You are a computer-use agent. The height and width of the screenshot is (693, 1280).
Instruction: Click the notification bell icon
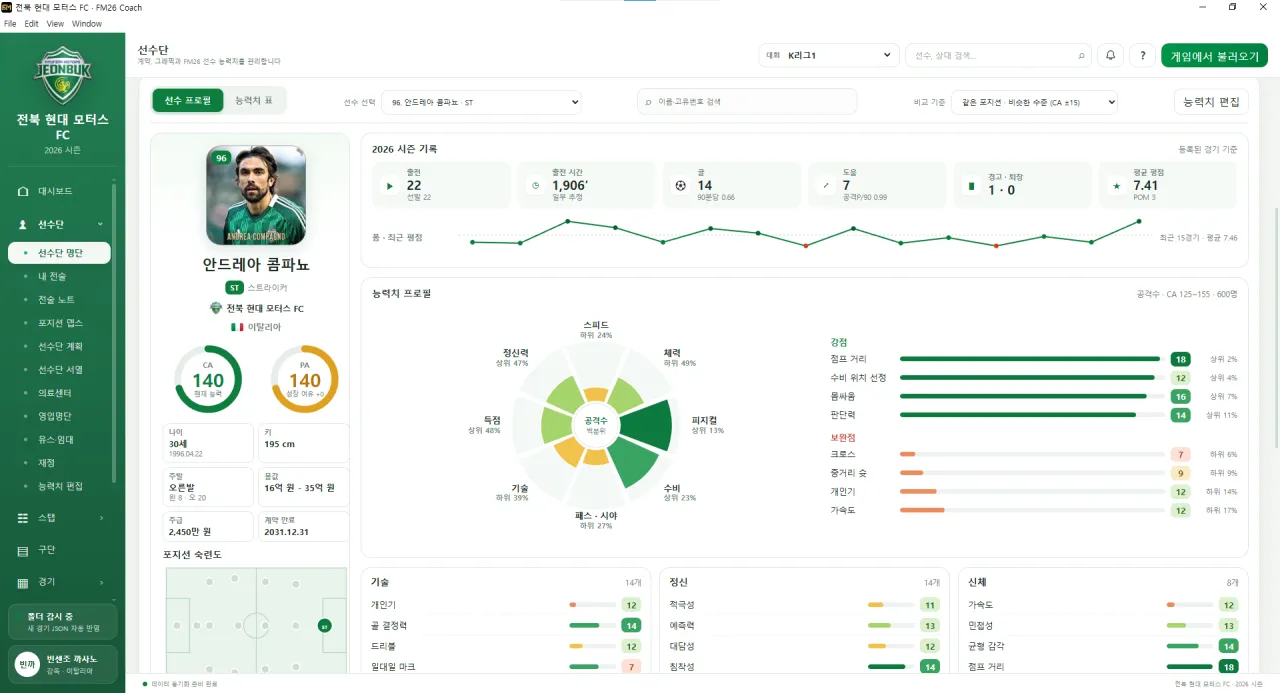click(x=1110, y=56)
